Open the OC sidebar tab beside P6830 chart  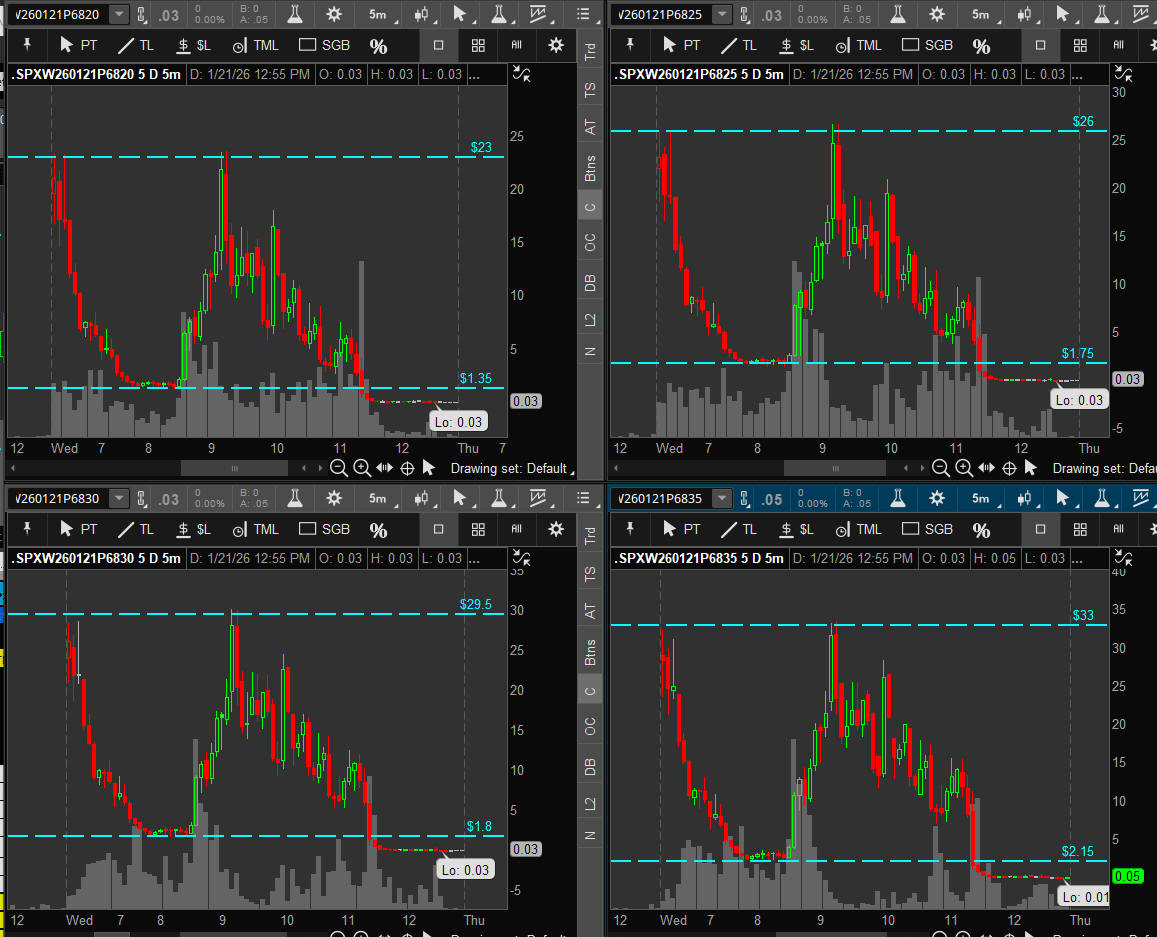point(590,725)
